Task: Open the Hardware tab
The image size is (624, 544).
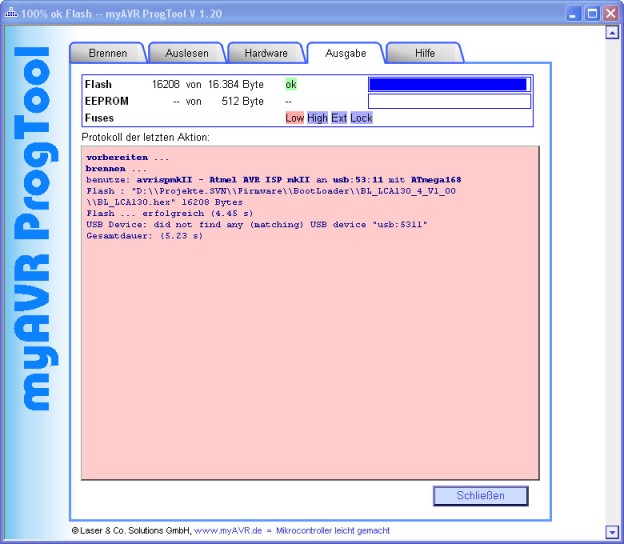Action: pos(266,53)
